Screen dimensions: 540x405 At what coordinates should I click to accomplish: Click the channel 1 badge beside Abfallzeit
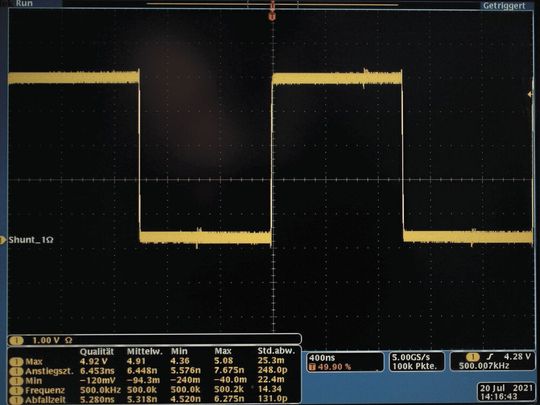click(16, 400)
